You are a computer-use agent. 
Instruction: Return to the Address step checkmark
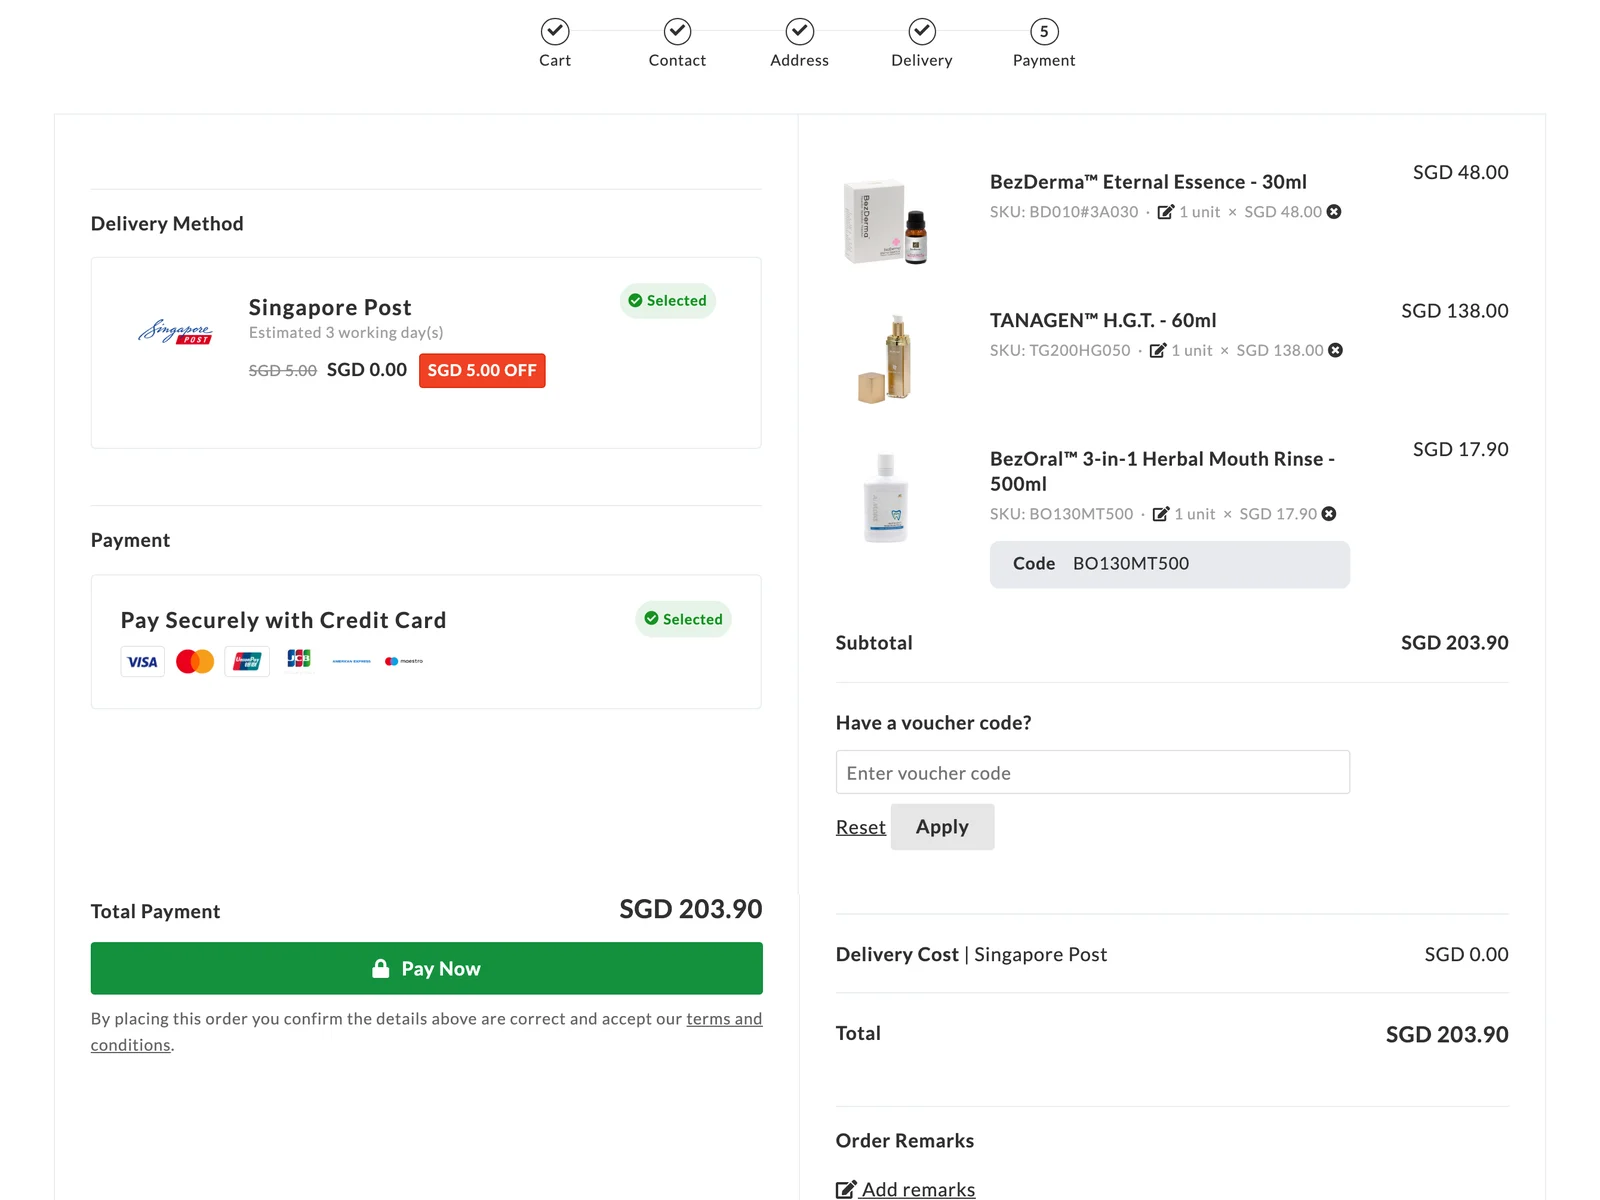[x=799, y=31]
